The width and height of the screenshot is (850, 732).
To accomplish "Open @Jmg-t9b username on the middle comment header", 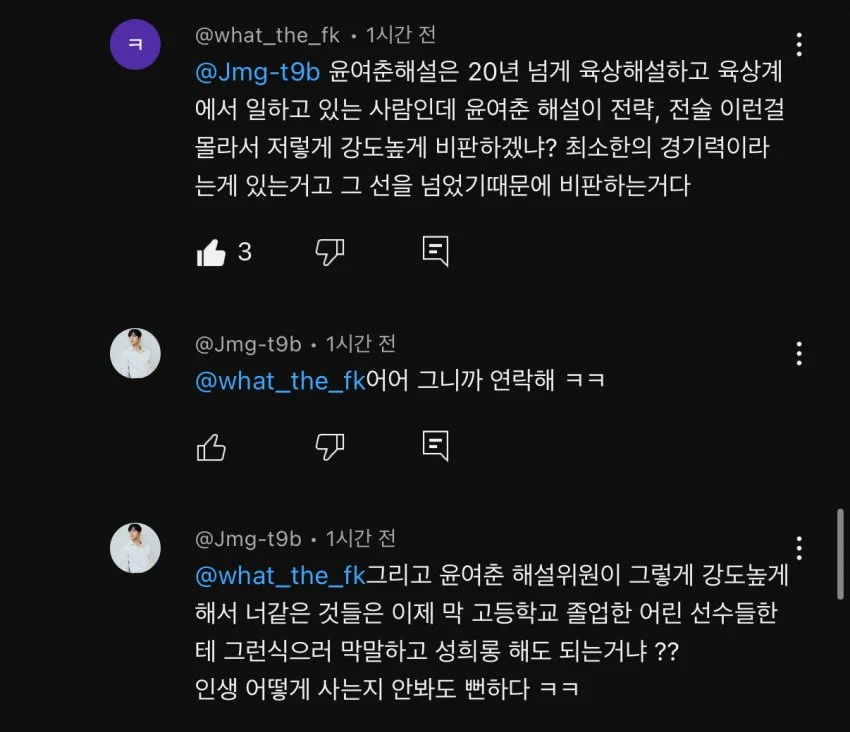I will (x=248, y=344).
